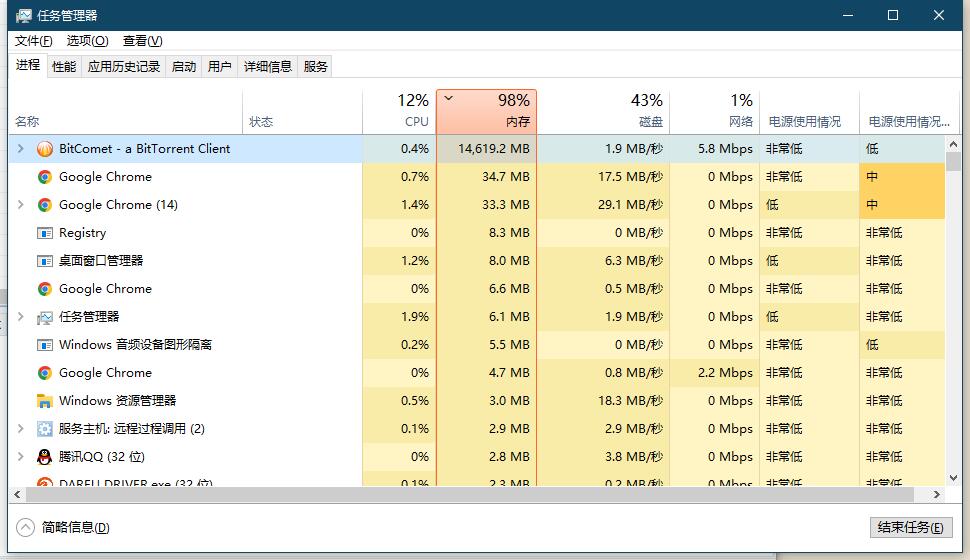Switch to the 详细信息 tab
Viewport: 970px width, 560px height.
click(x=267, y=66)
